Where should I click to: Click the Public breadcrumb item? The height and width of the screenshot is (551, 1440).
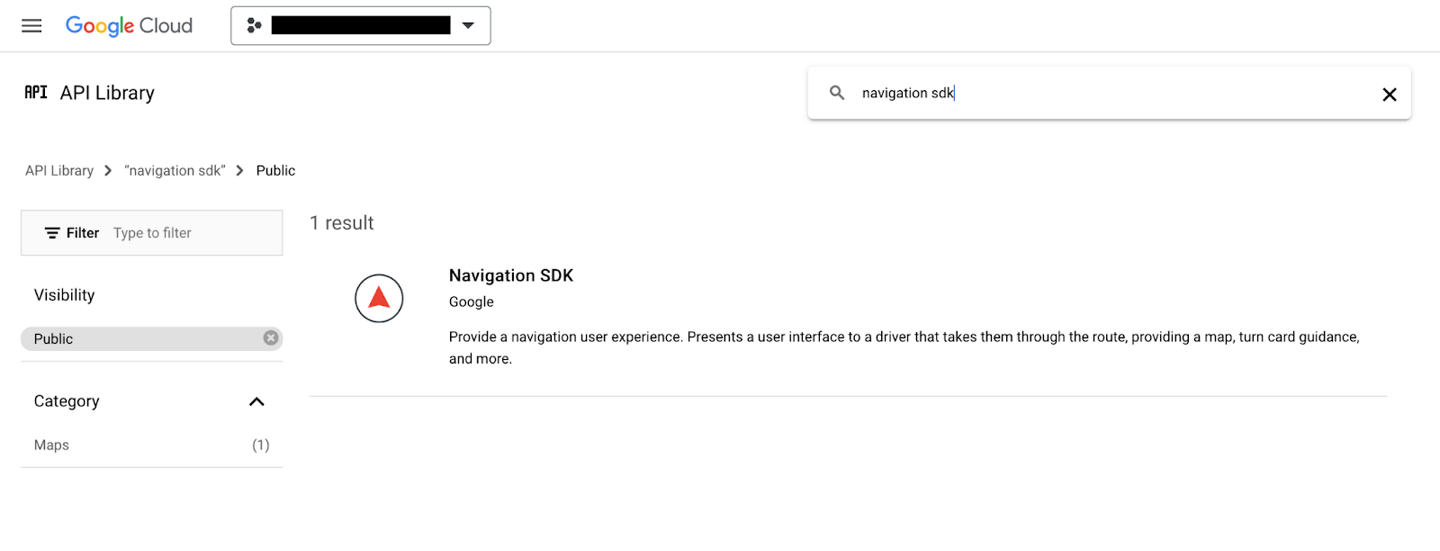pyautogui.click(x=275, y=171)
